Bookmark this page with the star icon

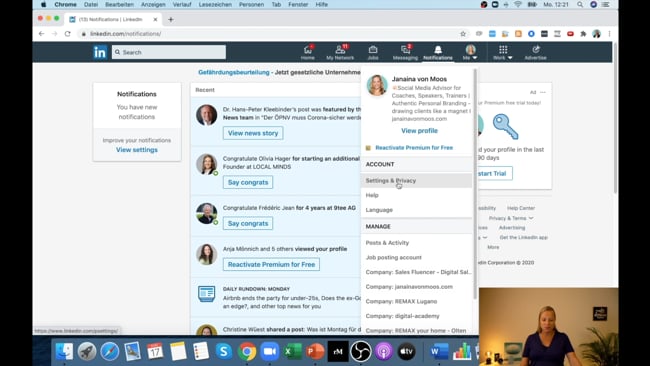click(x=463, y=34)
